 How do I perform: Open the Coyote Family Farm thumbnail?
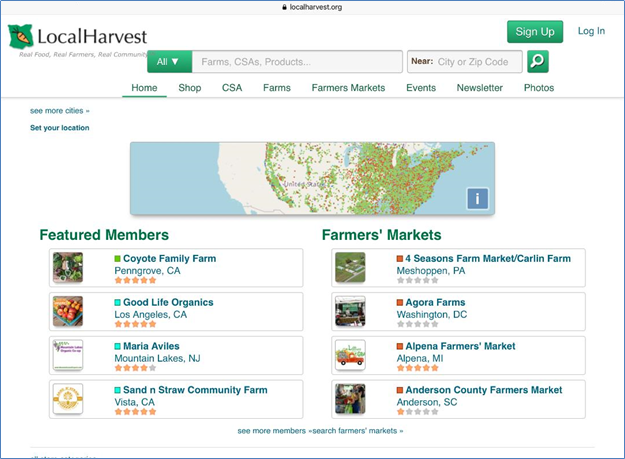(x=68, y=268)
